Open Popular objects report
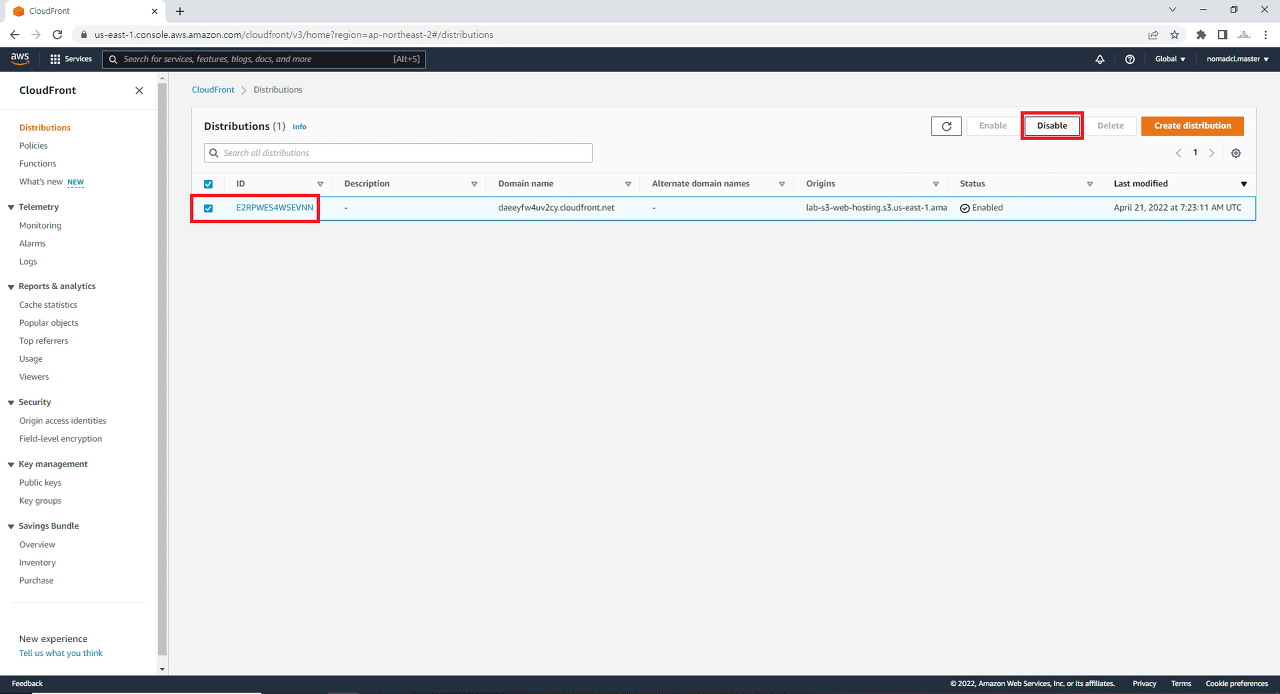This screenshot has width=1280, height=694. click(x=48, y=323)
